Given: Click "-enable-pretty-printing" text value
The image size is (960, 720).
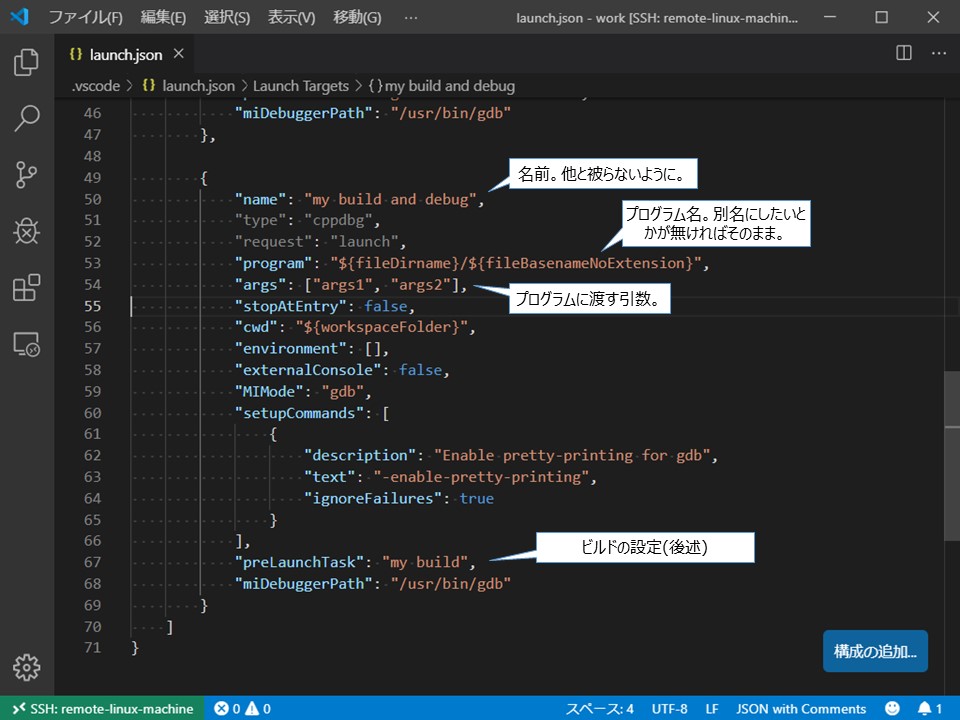Looking at the screenshot, I should tap(481, 476).
